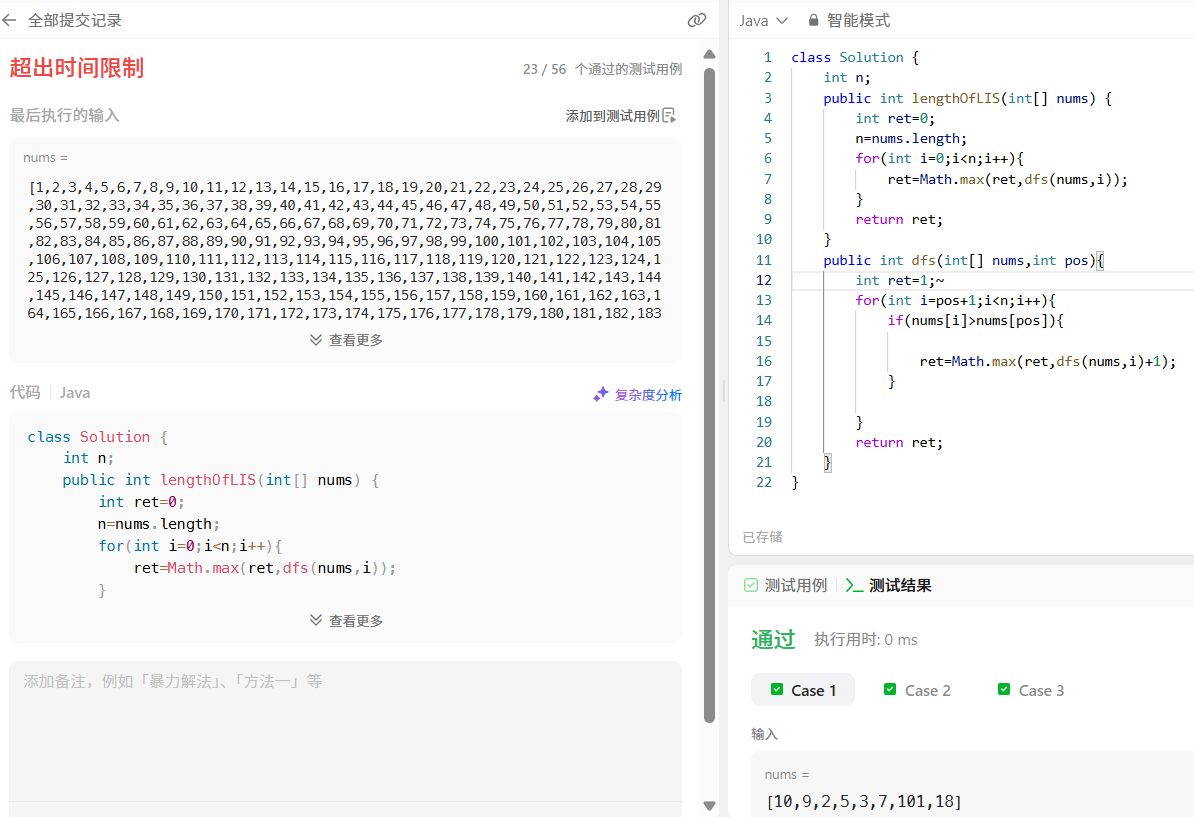Select the Case 3 tab

point(1030,690)
